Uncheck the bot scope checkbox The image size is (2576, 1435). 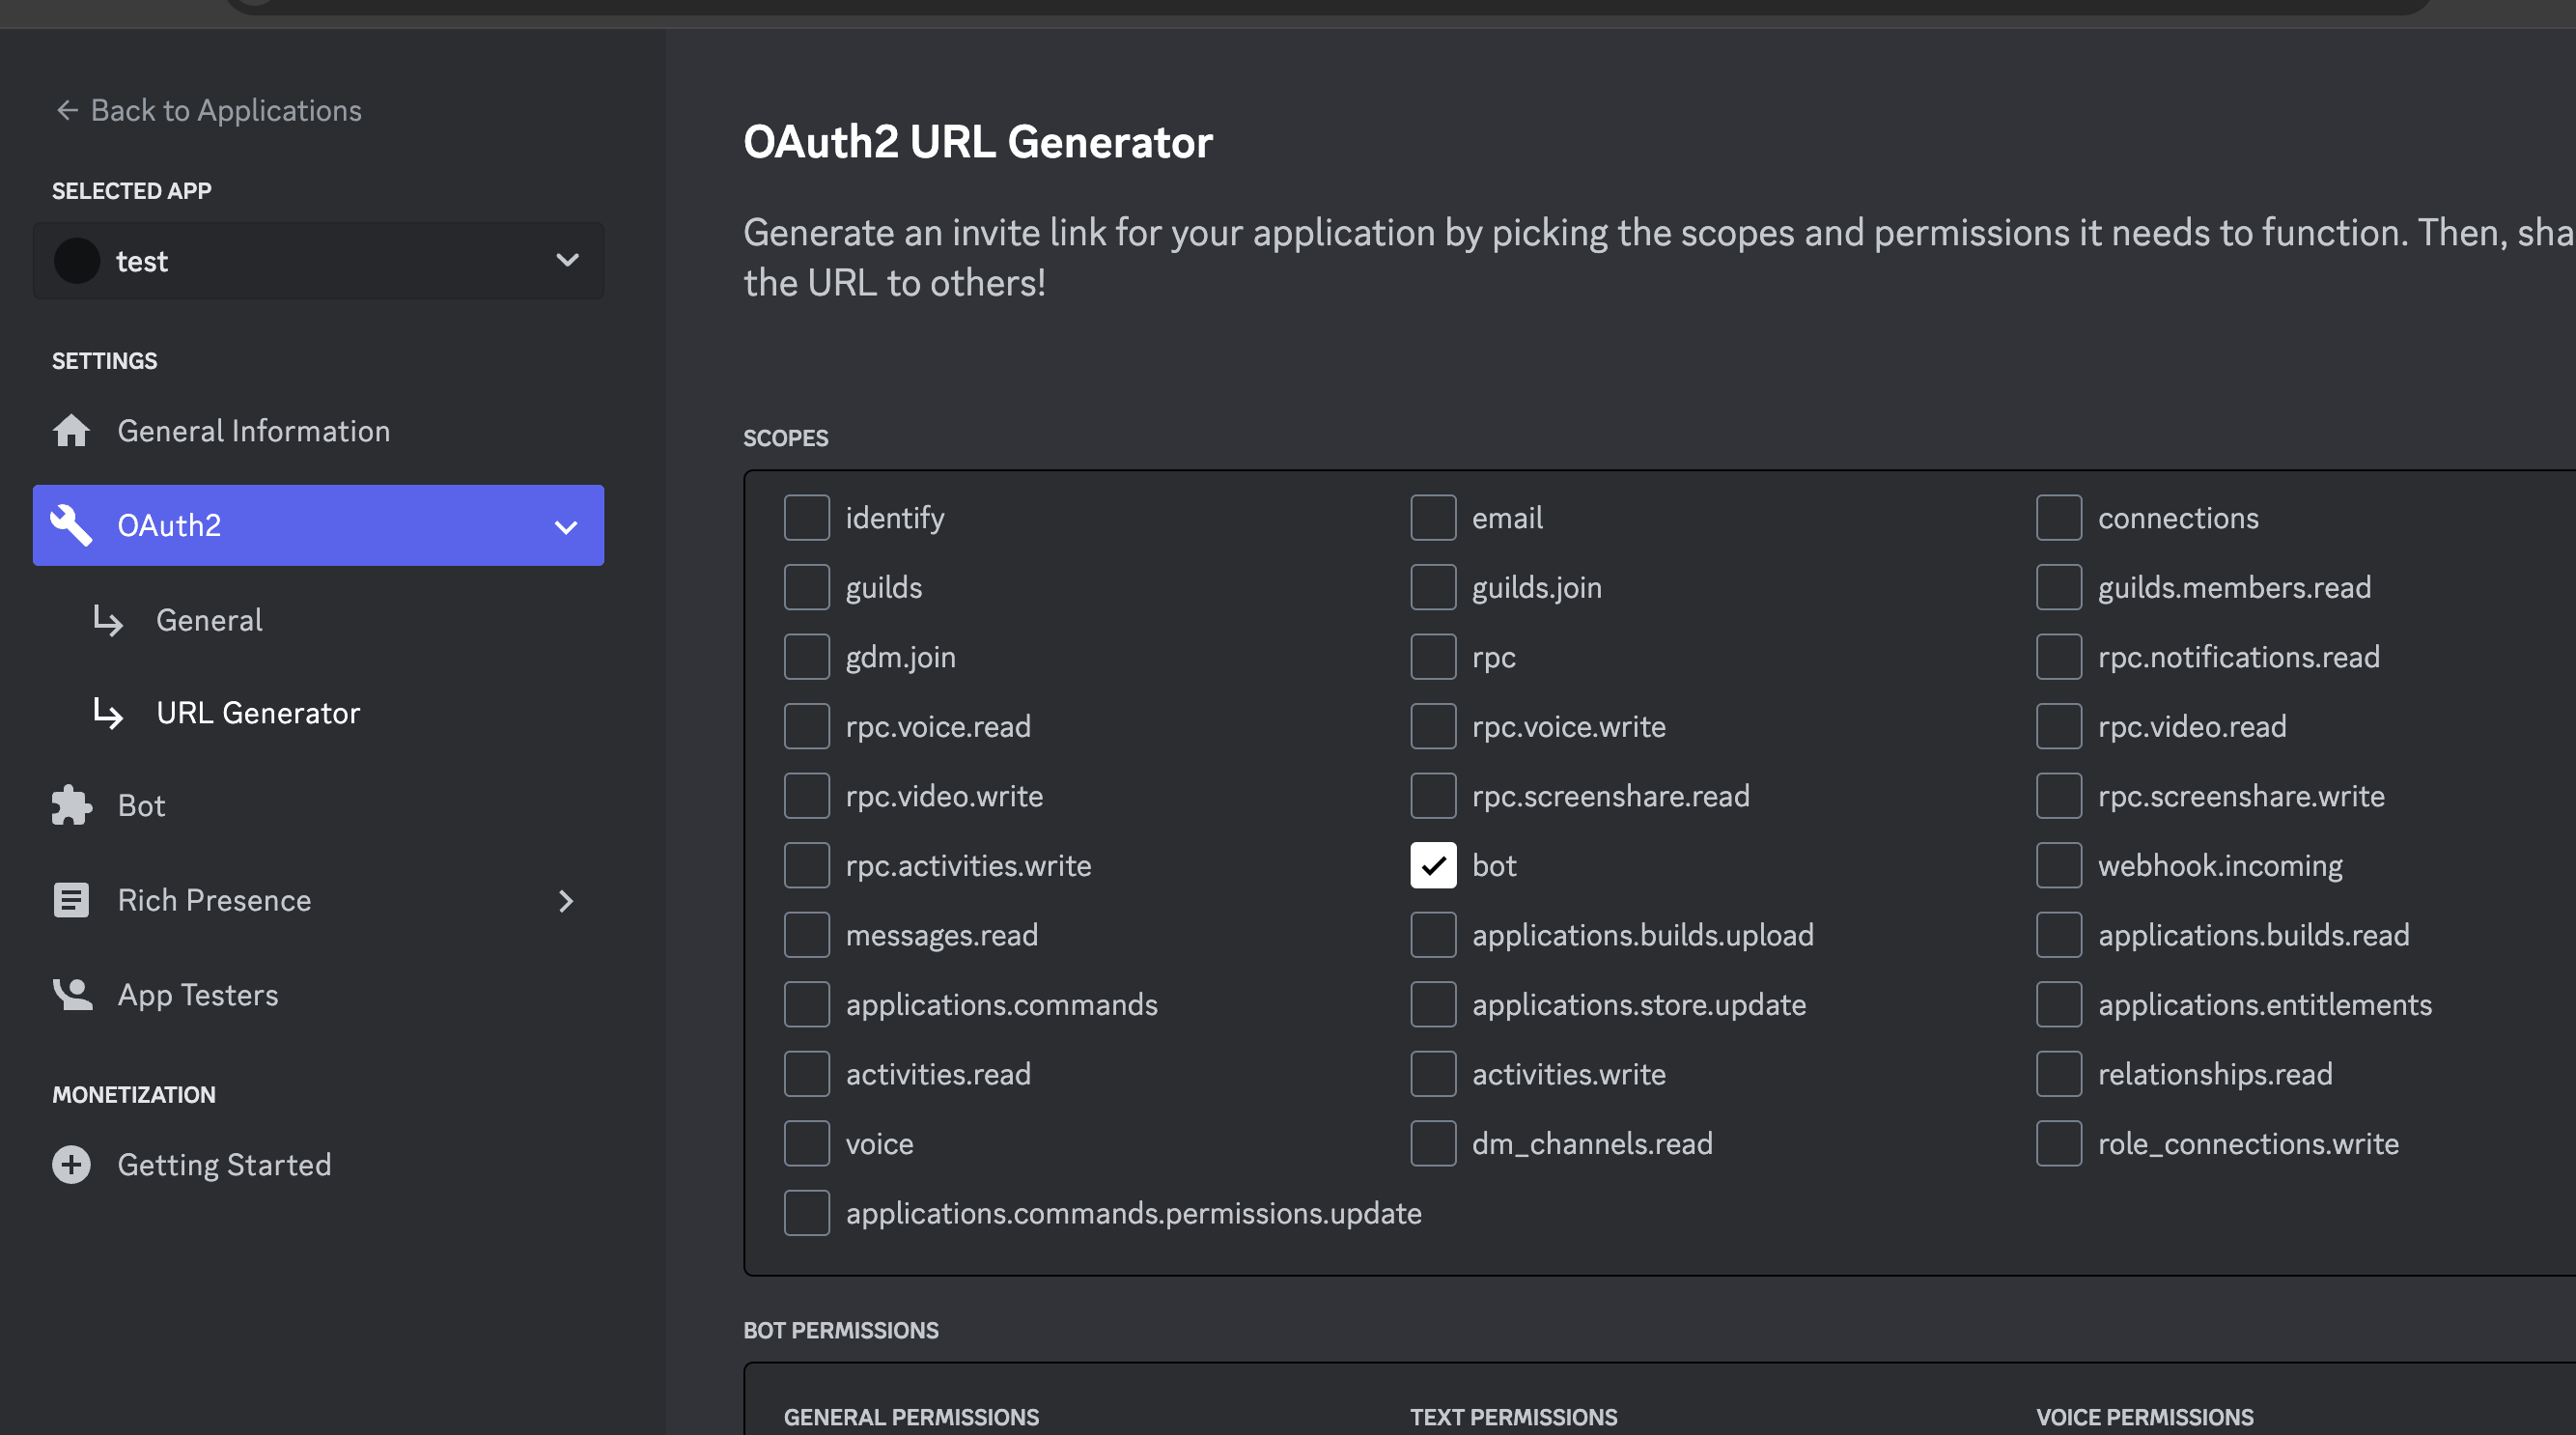tap(1433, 865)
